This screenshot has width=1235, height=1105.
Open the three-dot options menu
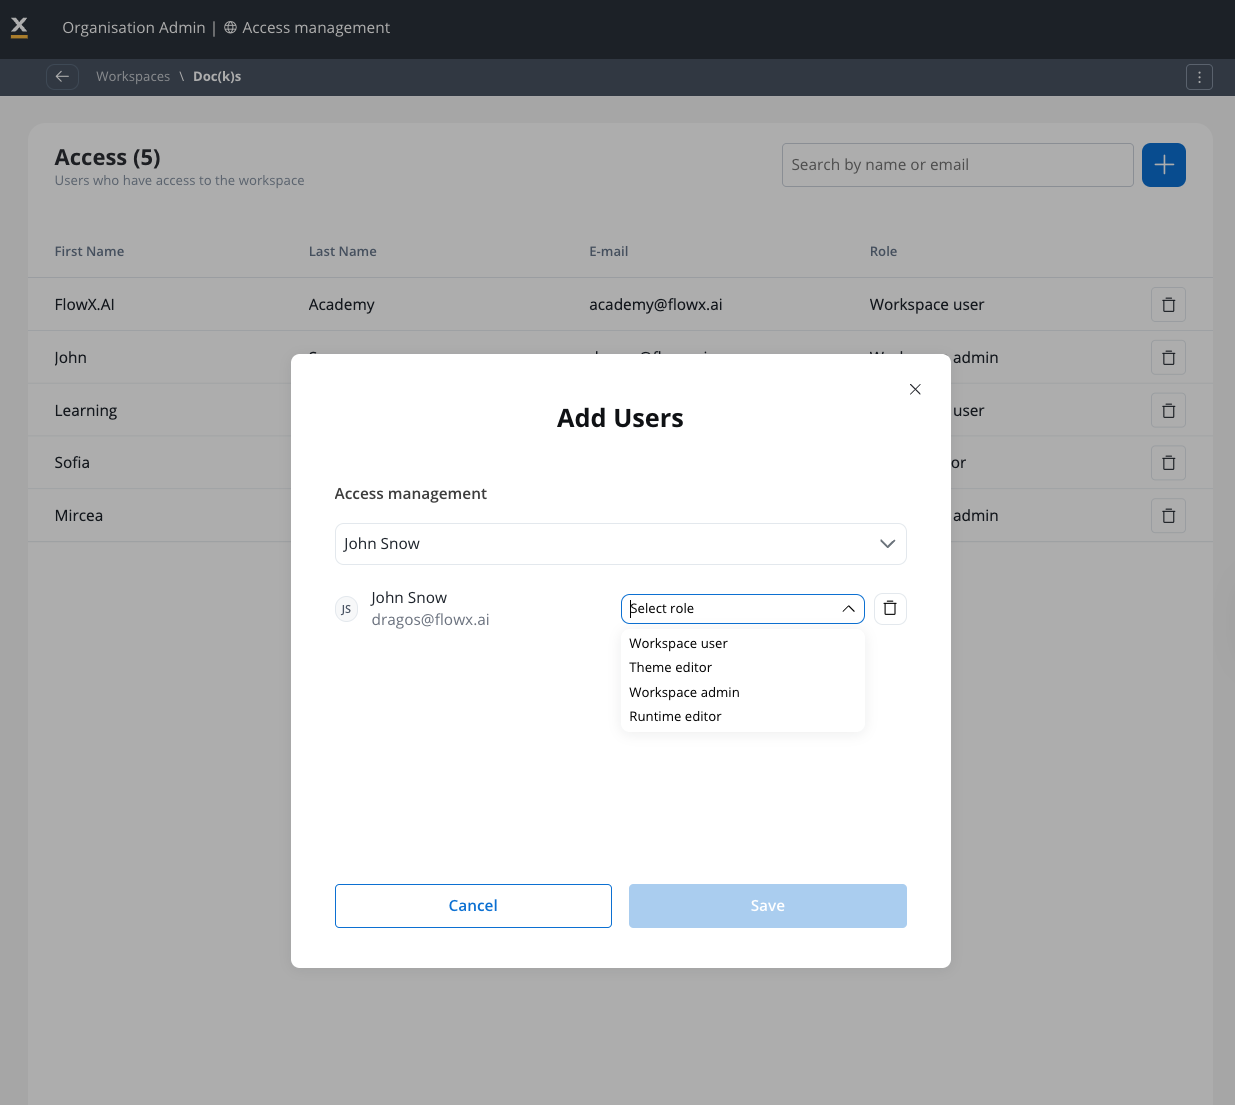(1199, 77)
